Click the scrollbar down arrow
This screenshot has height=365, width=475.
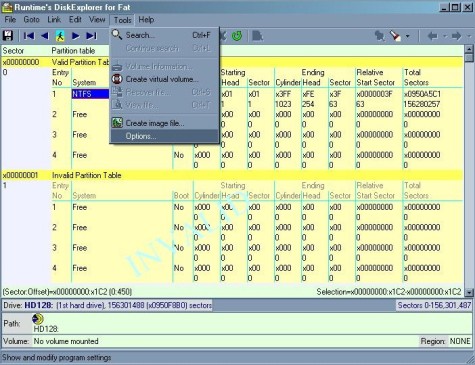(x=469, y=292)
